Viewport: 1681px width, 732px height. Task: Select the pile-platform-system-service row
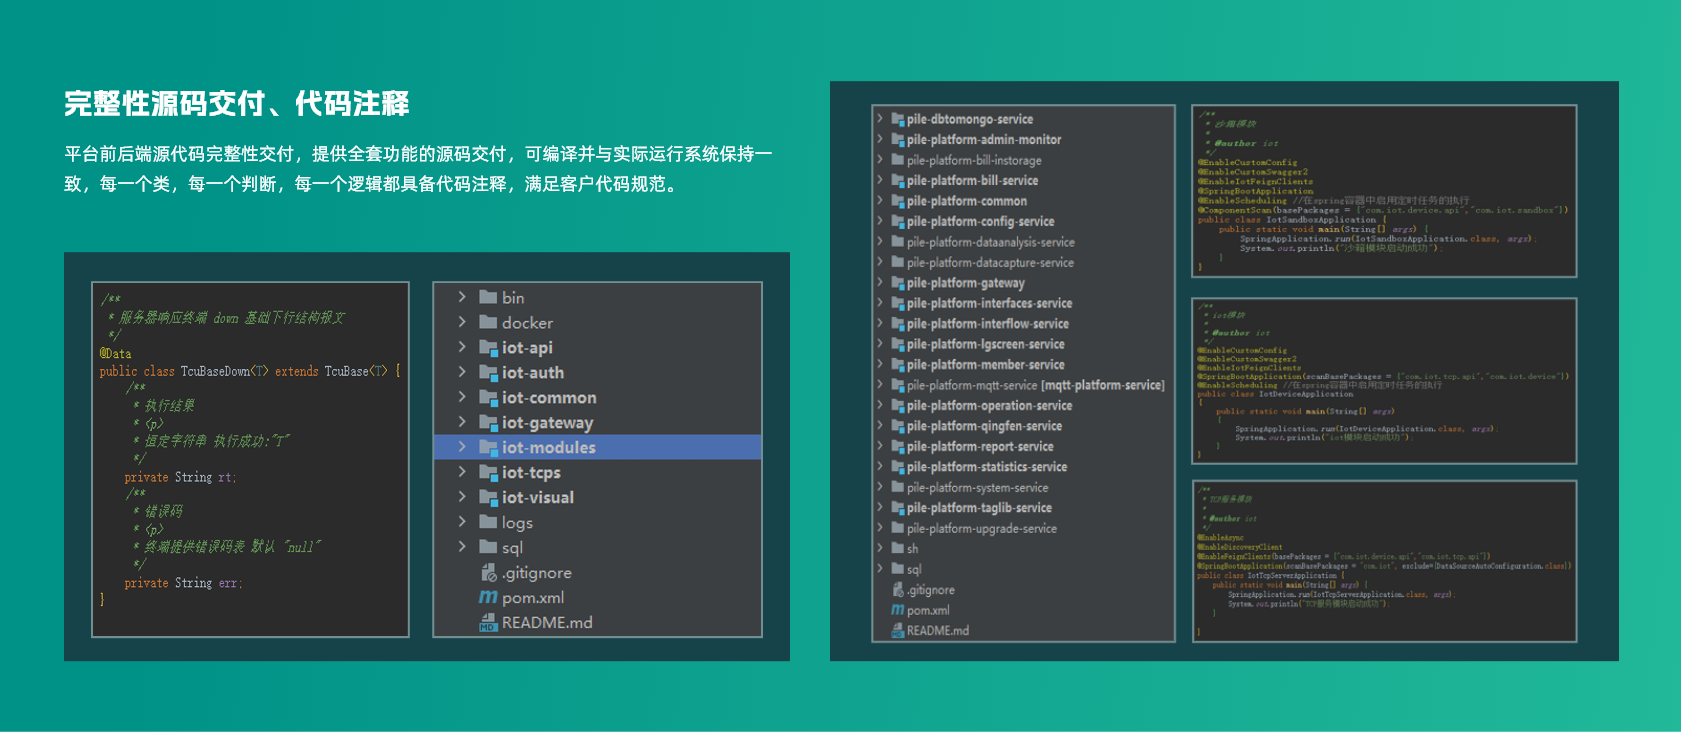pos(1023,487)
